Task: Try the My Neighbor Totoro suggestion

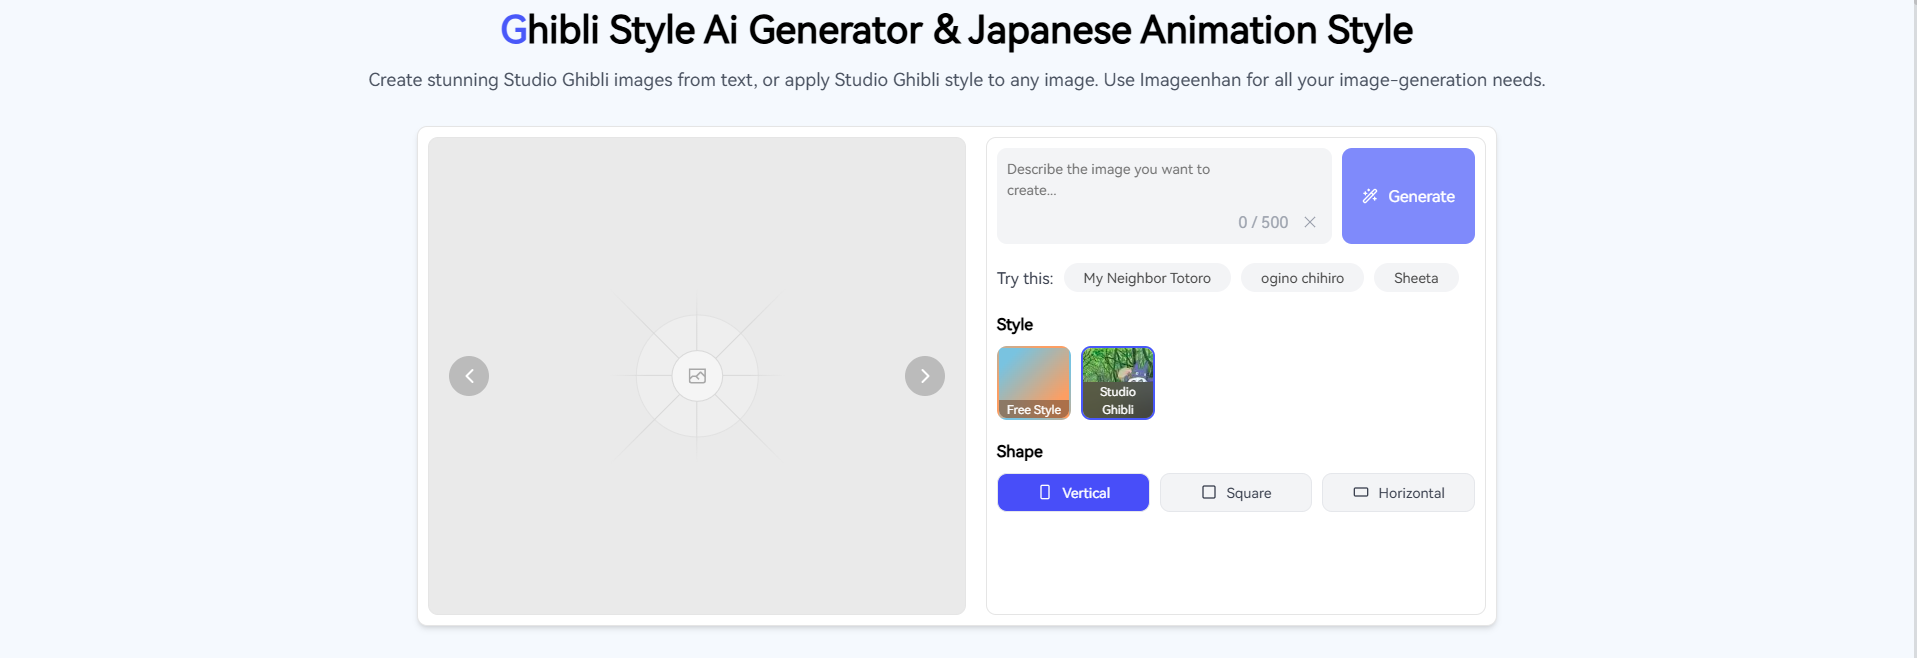Action: pyautogui.click(x=1146, y=278)
